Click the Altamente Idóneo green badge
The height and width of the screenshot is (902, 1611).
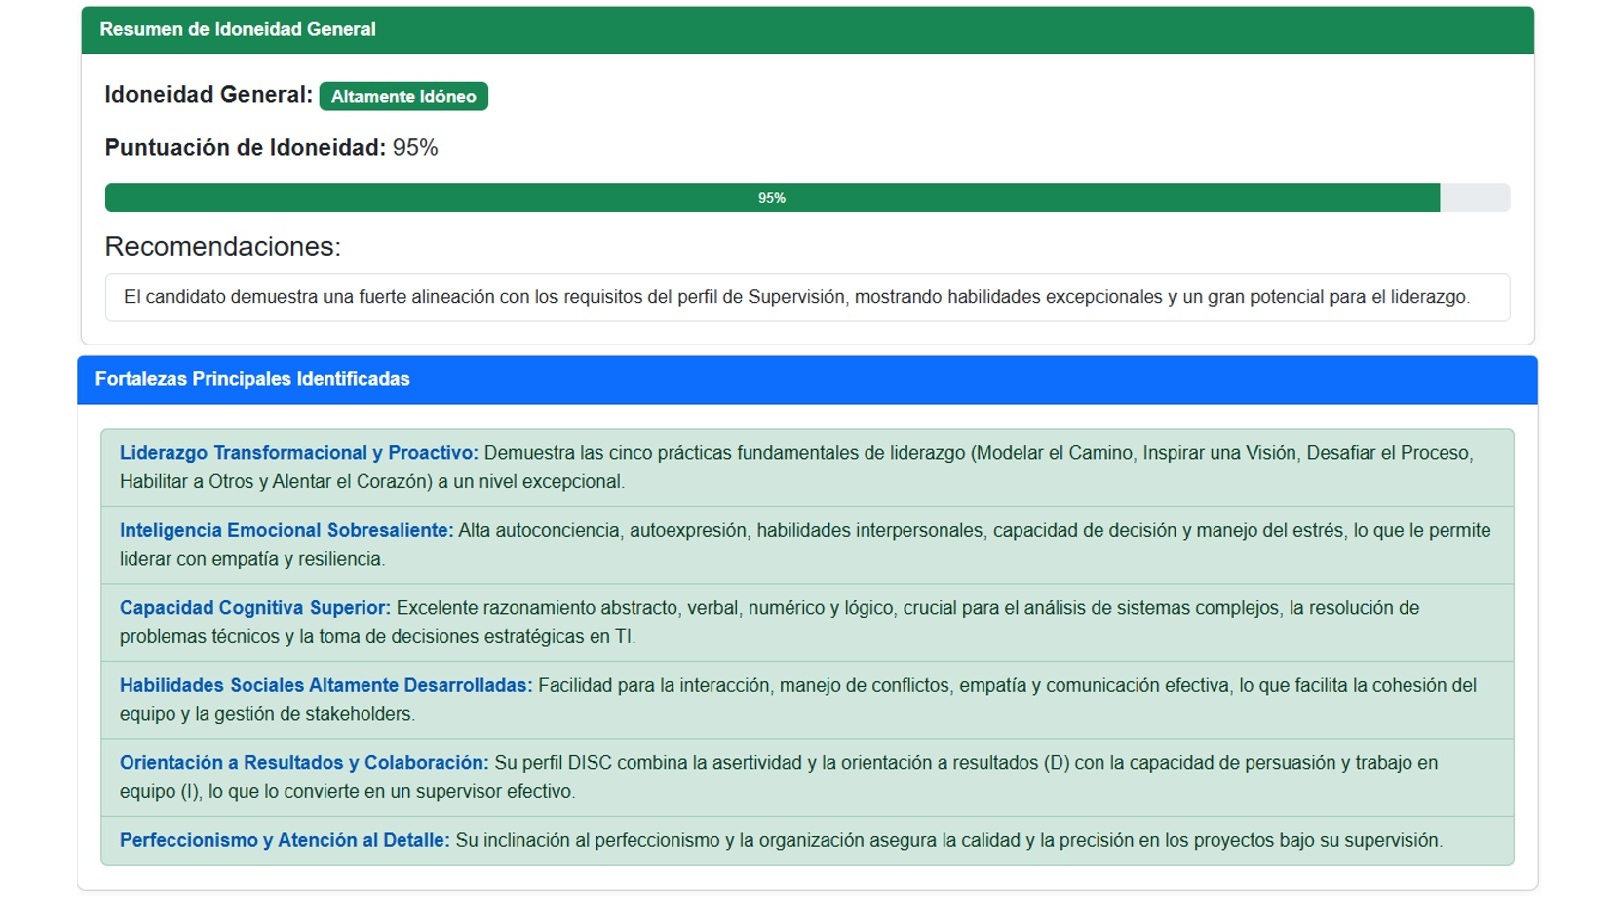pos(403,97)
